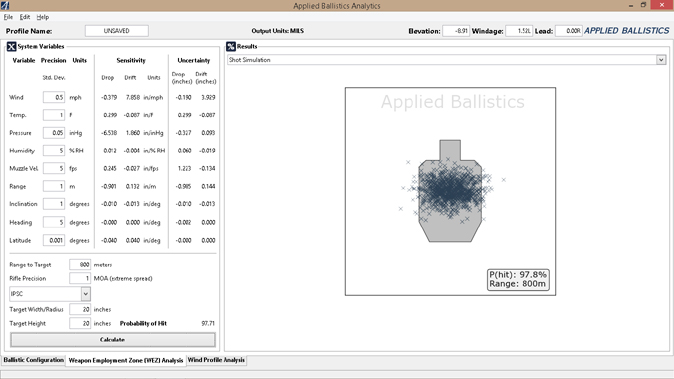Open the File menu
Viewport: 674px width, 379px height.
click(8, 17)
